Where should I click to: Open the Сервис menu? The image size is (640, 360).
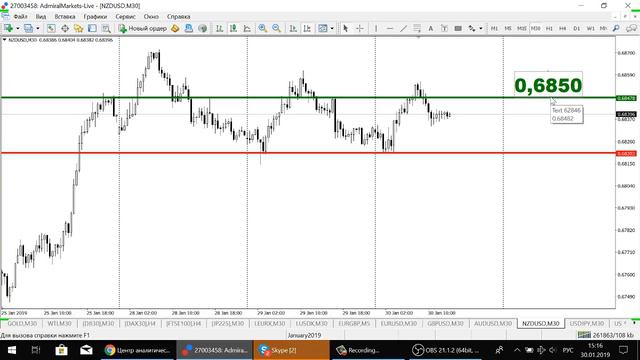pyautogui.click(x=125, y=17)
